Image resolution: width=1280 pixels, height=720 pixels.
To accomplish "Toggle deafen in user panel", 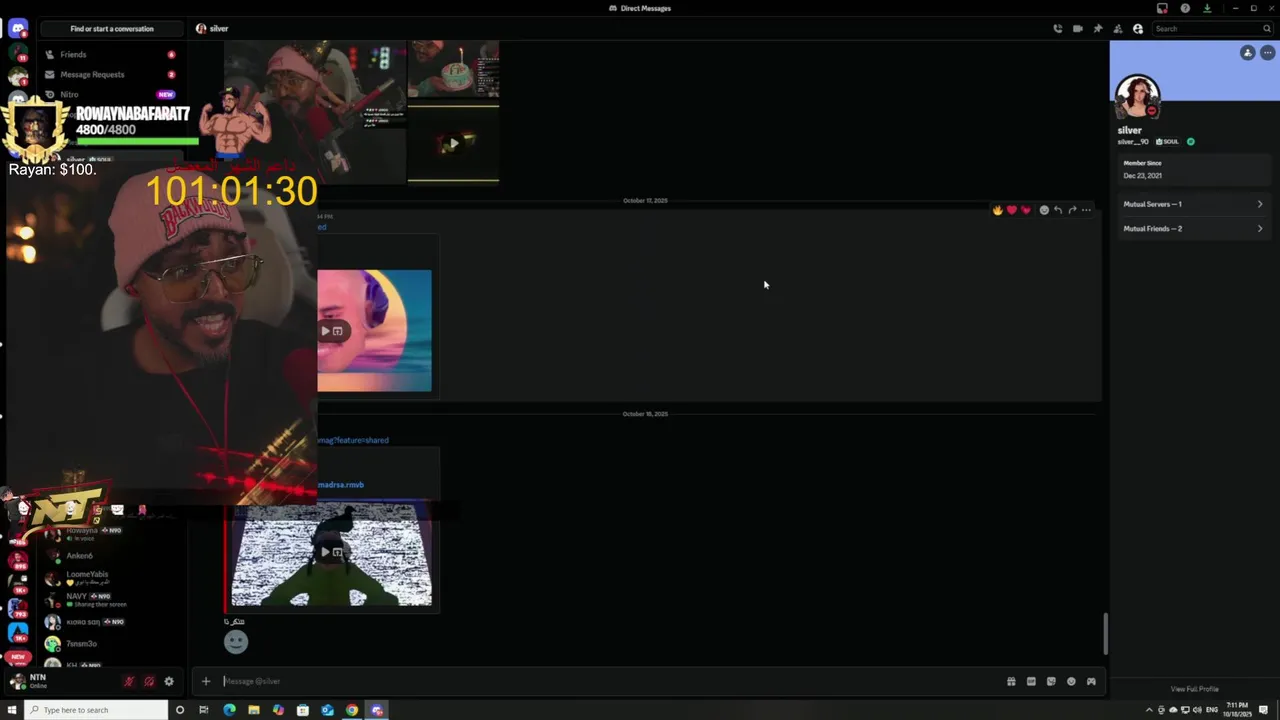I will pyautogui.click(x=148, y=681).
